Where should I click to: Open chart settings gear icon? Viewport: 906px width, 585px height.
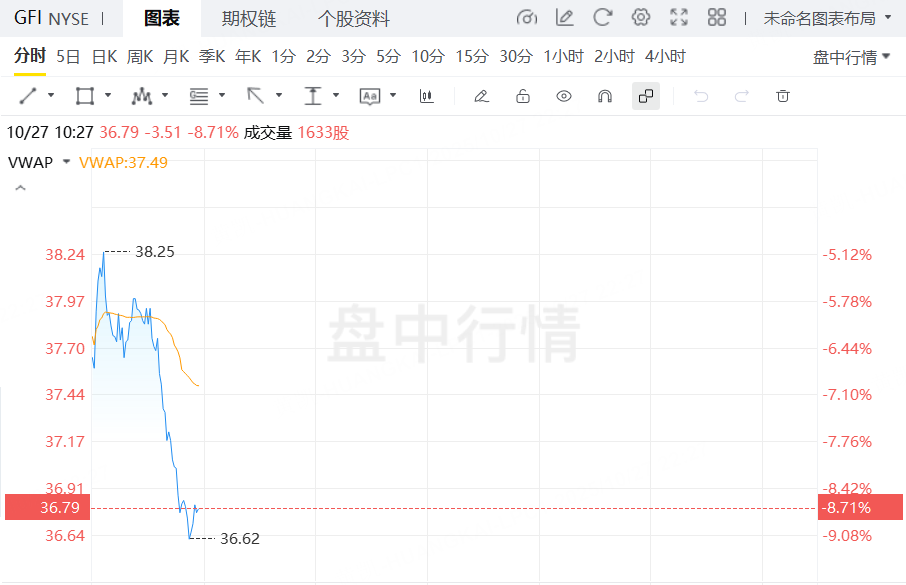[x=641, y=18]
